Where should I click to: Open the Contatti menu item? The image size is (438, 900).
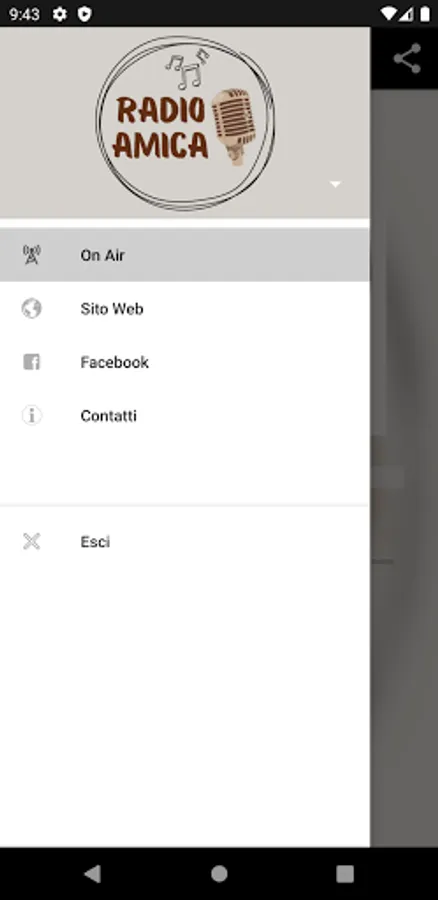(185, 415)
